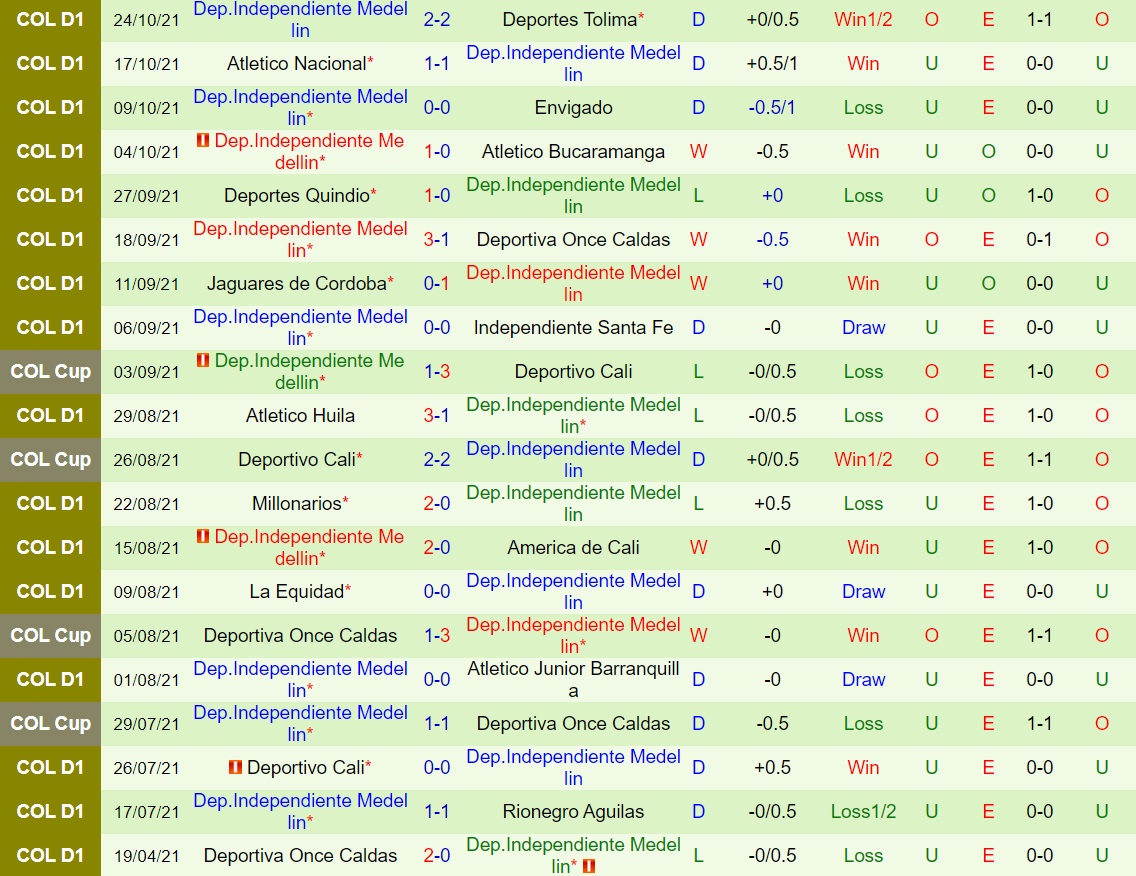
Task: Click the Loss result in the 27/09/21 row
Action: click(x=863, y=196)
